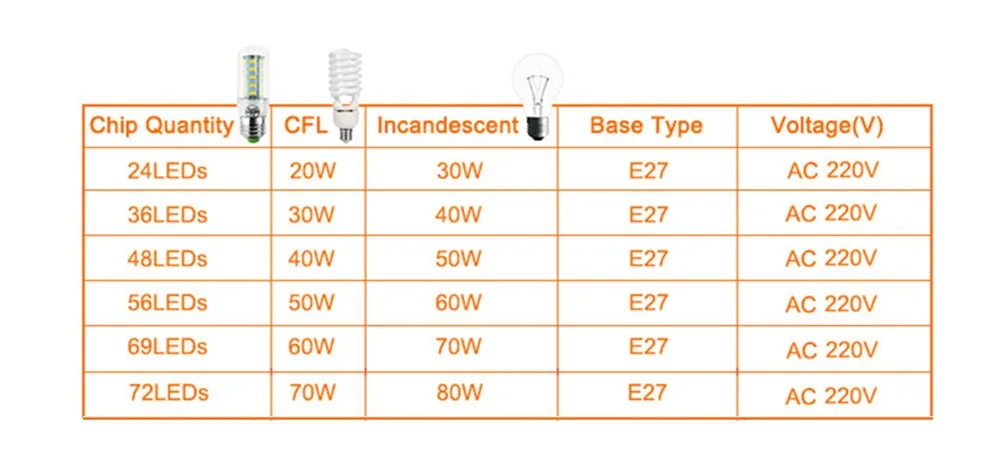Click the 69LEDs cell
Image resolution: width=1000 pixels, height=463 pixels.
pos(168,346)
